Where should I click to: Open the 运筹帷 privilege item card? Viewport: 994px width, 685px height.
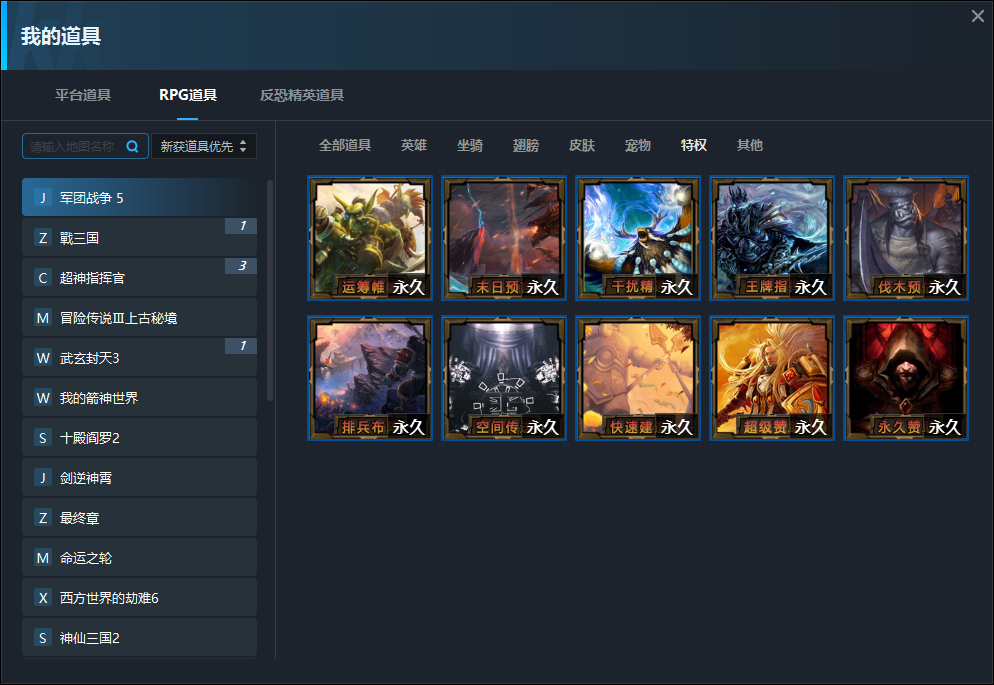coord(370,238)
